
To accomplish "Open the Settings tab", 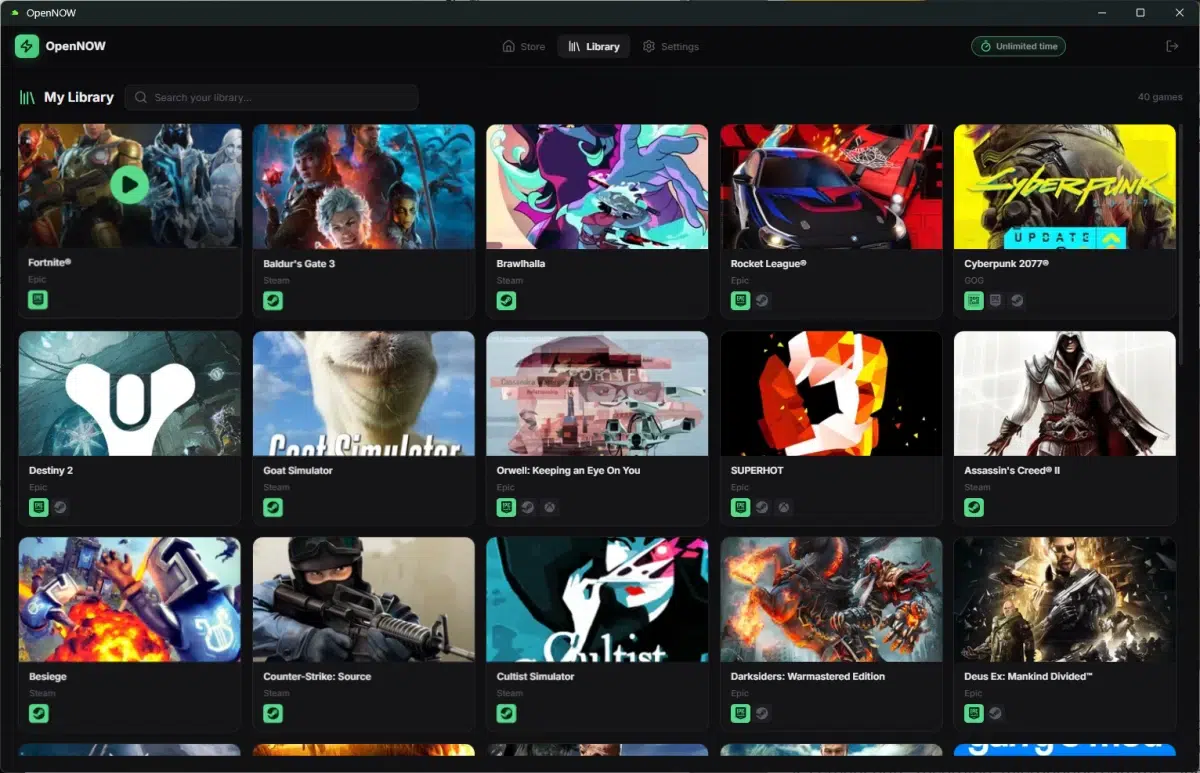I will (670, 46).
